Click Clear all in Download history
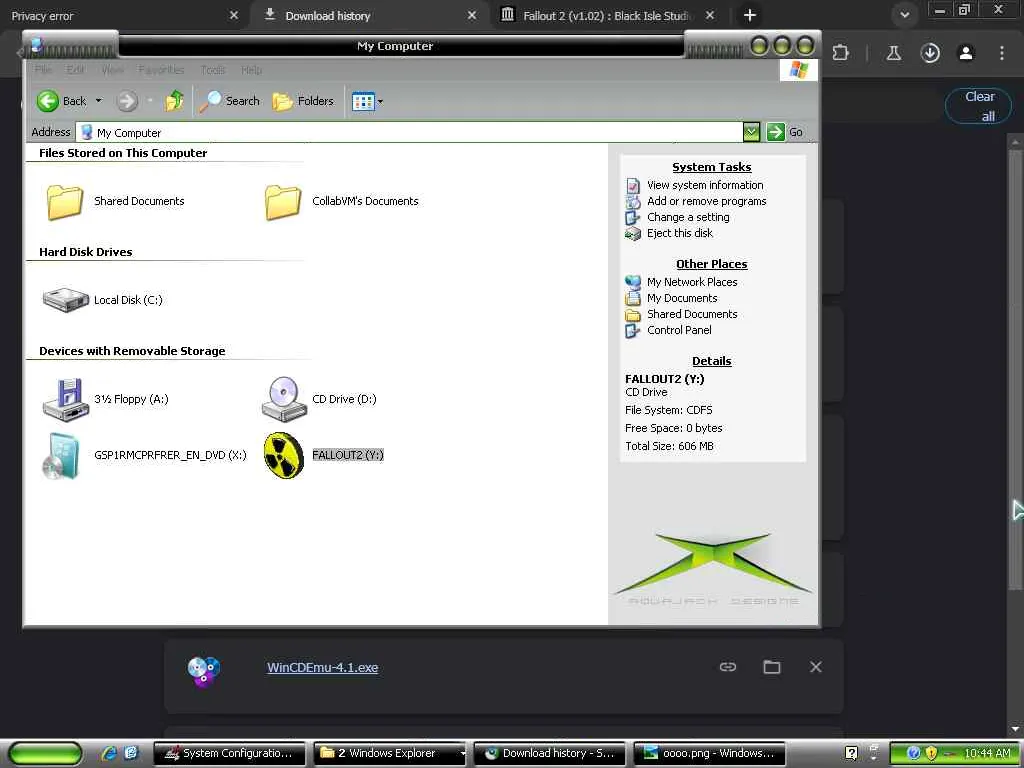This screenshot has width=1024, height=768. tap(978, 106)
